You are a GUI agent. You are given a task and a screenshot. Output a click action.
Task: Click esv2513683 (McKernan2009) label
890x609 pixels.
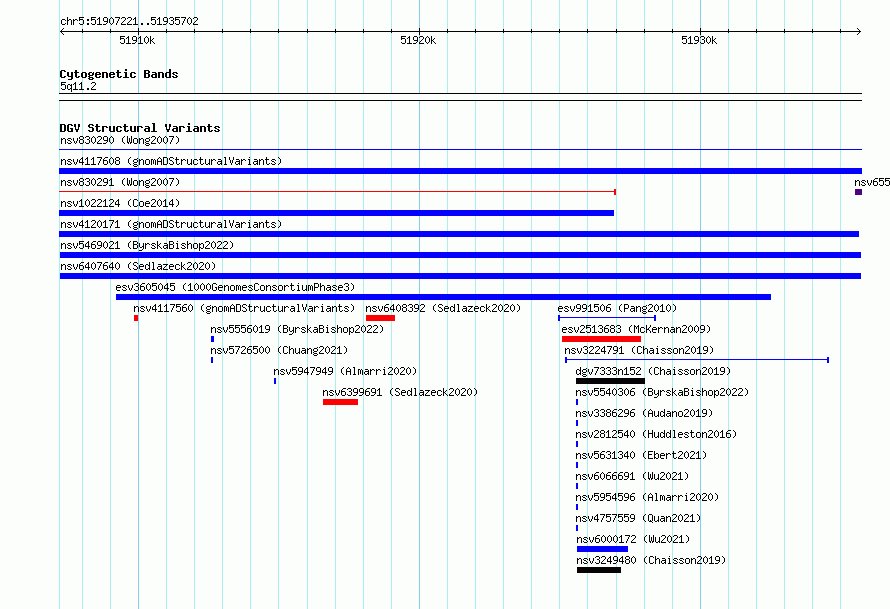pos(636,329)
